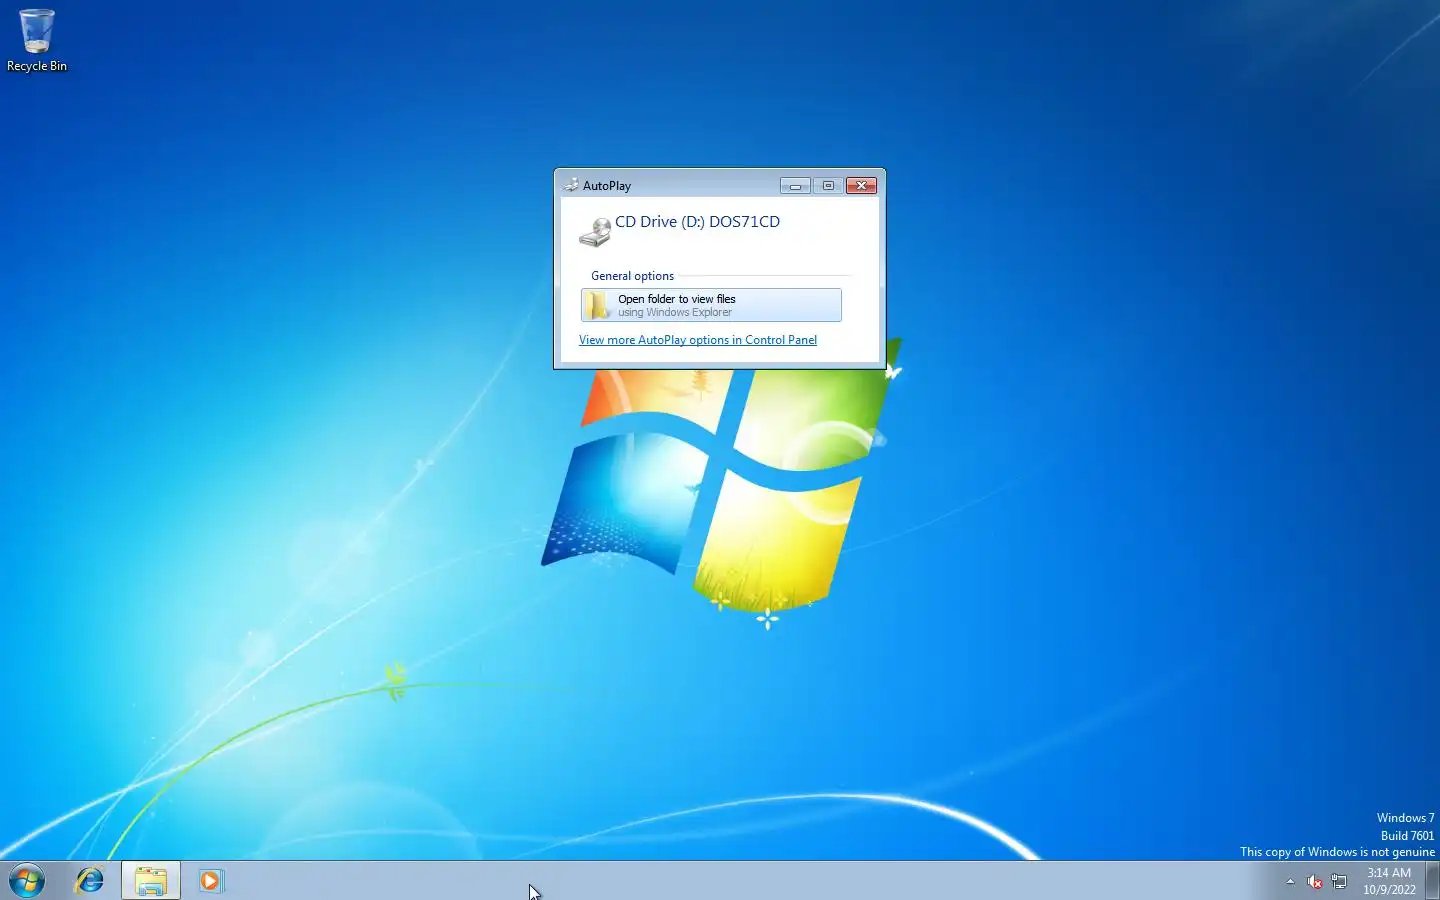Open the Recycle Bin desktop icon

37,40
